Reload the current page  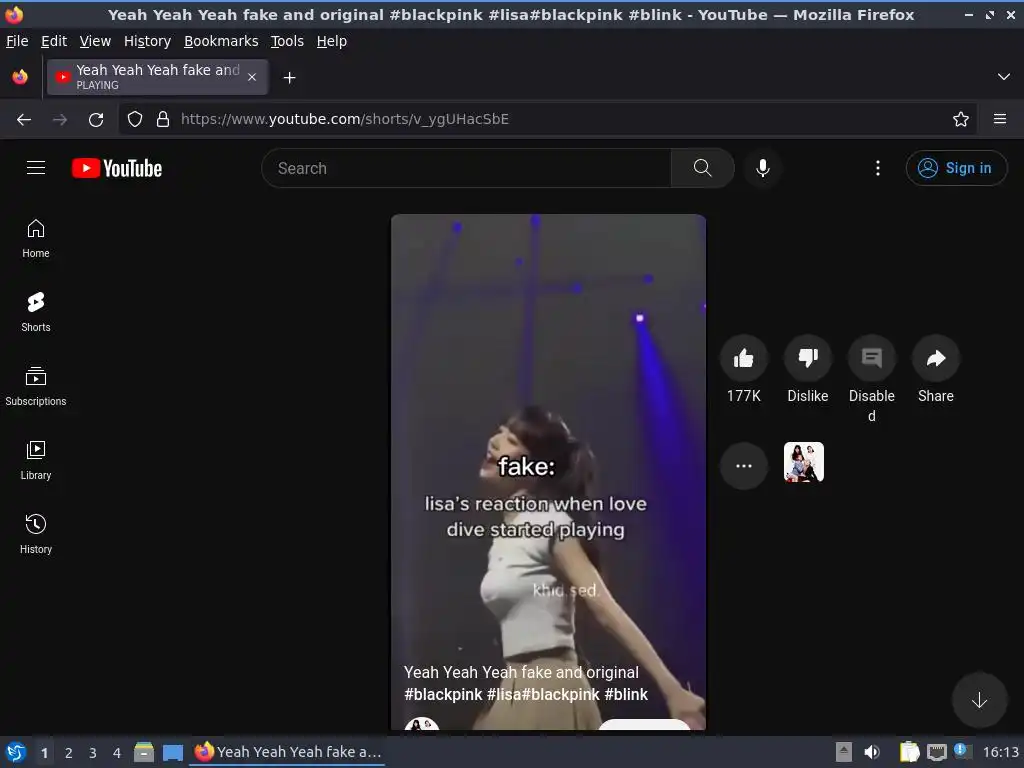[96, 119]
